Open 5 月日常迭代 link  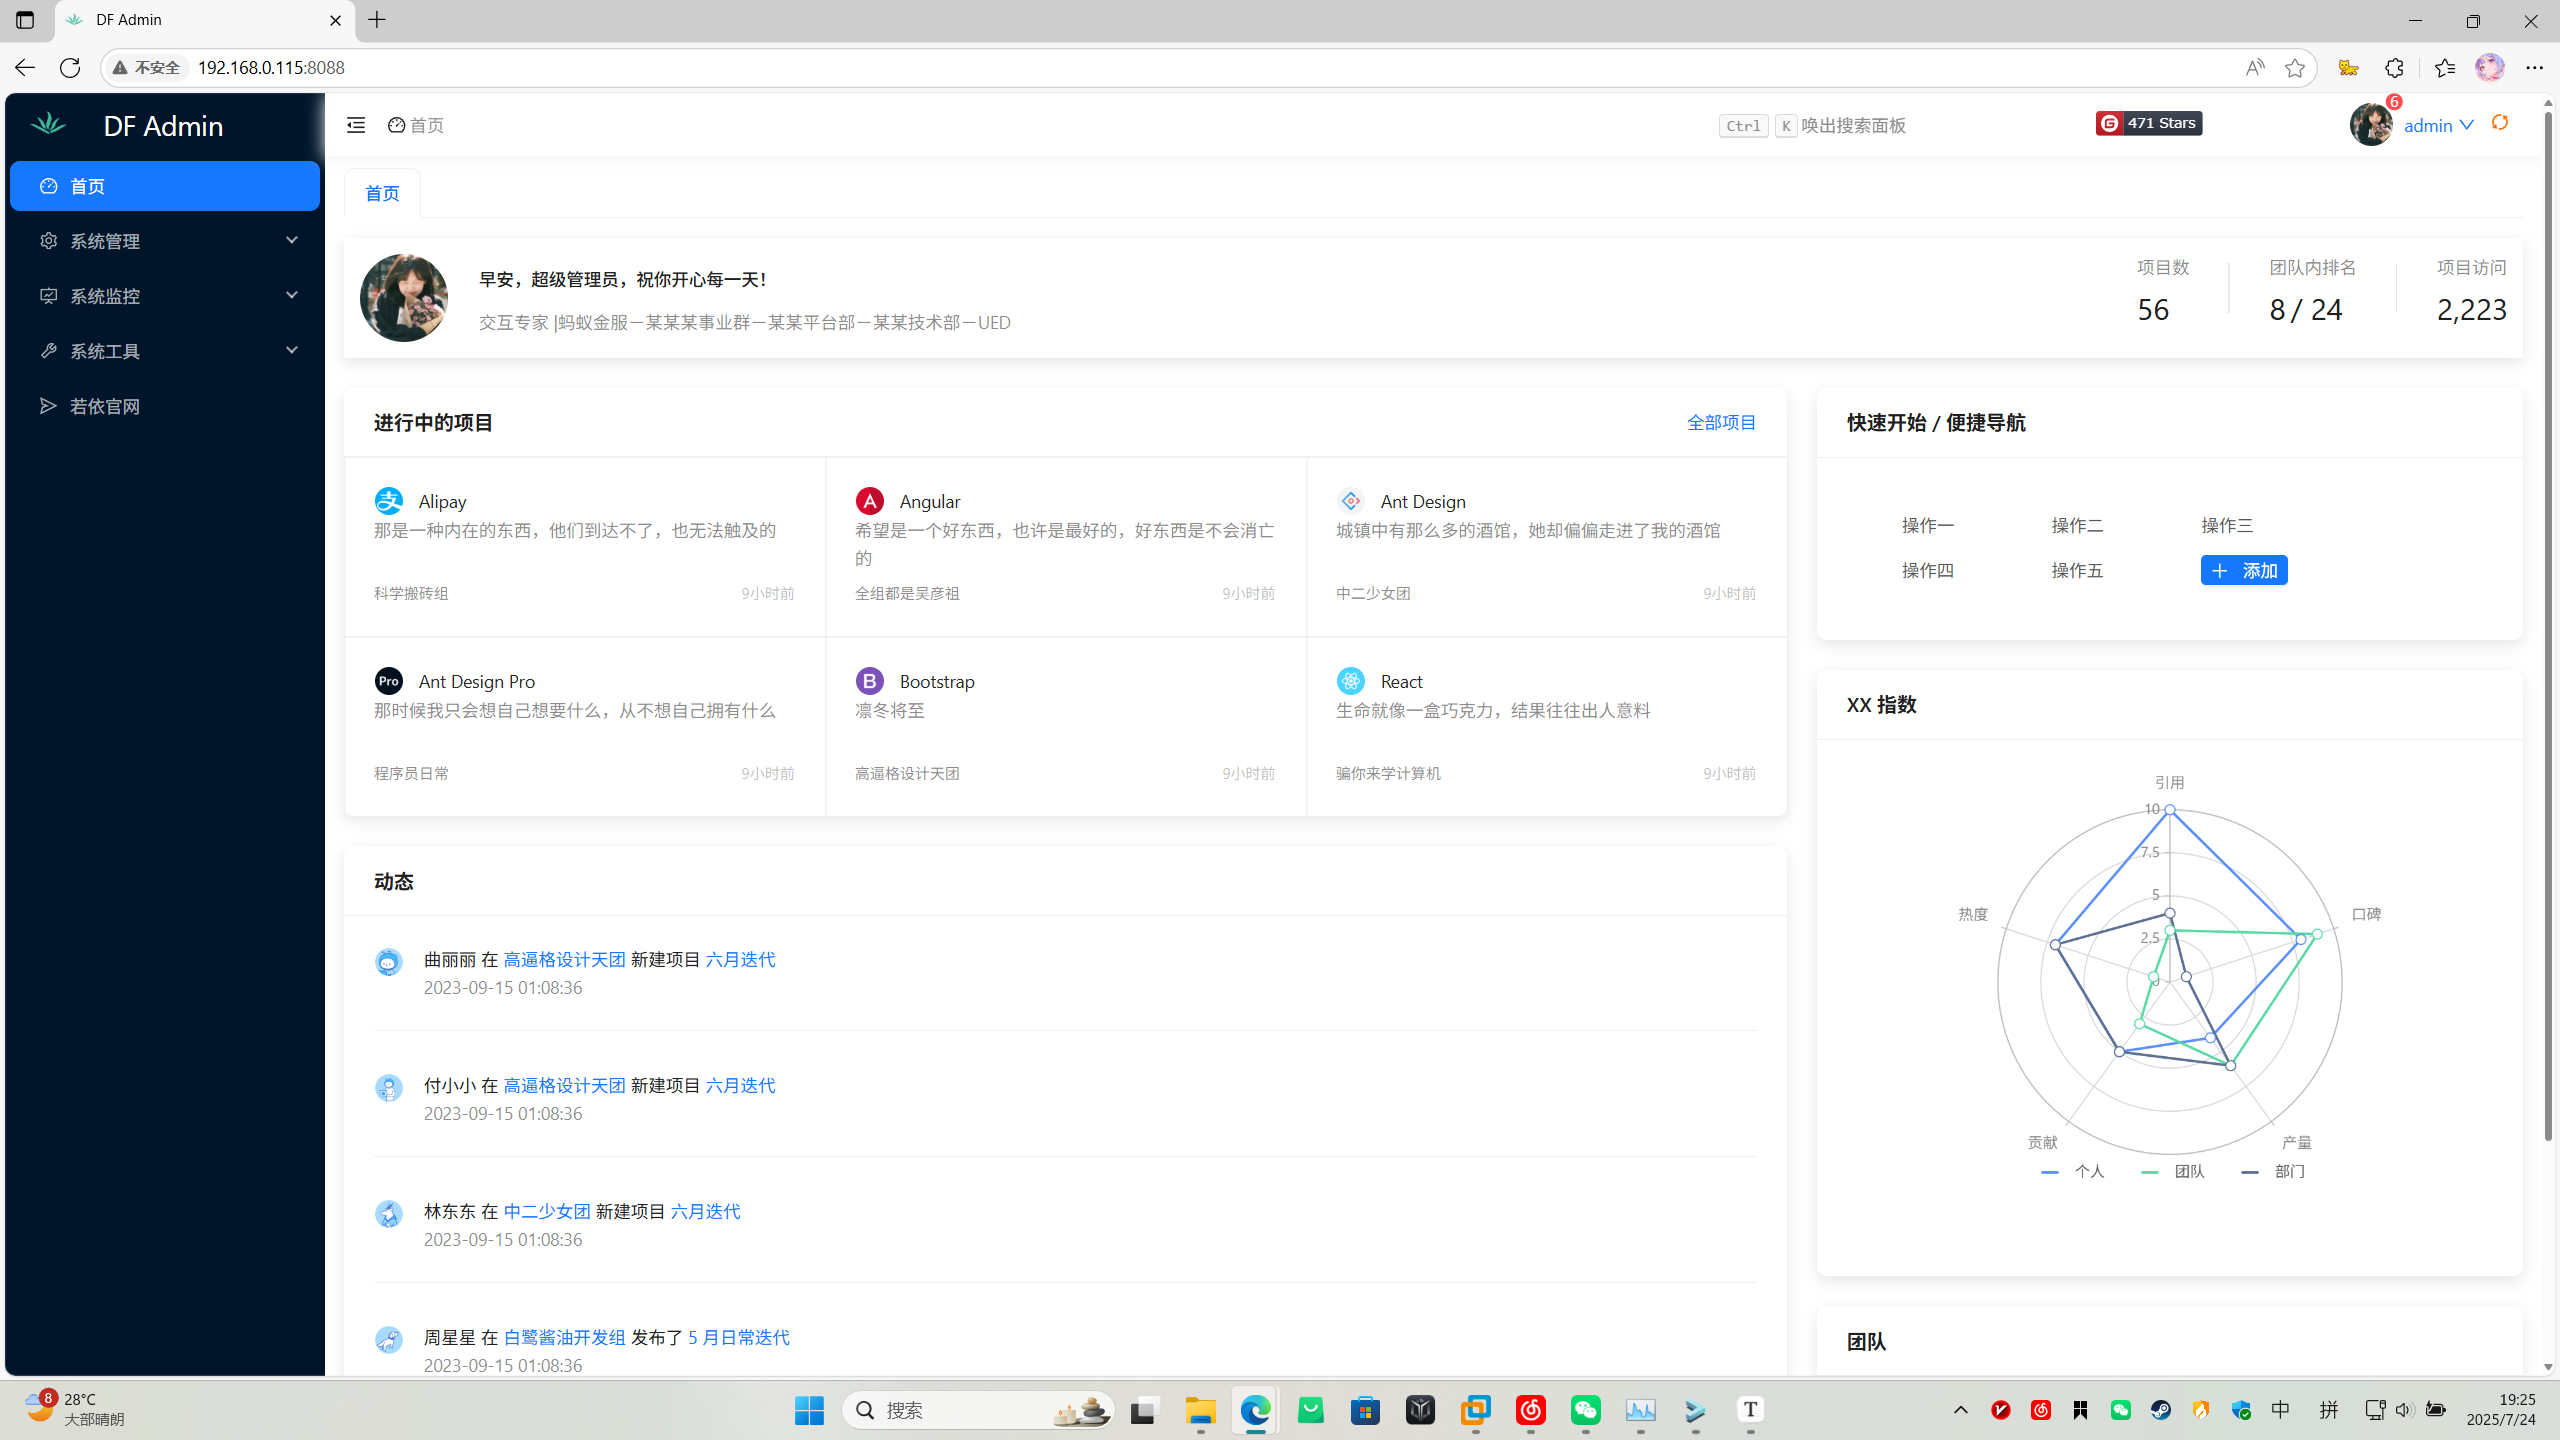(x=739, y=1337)
